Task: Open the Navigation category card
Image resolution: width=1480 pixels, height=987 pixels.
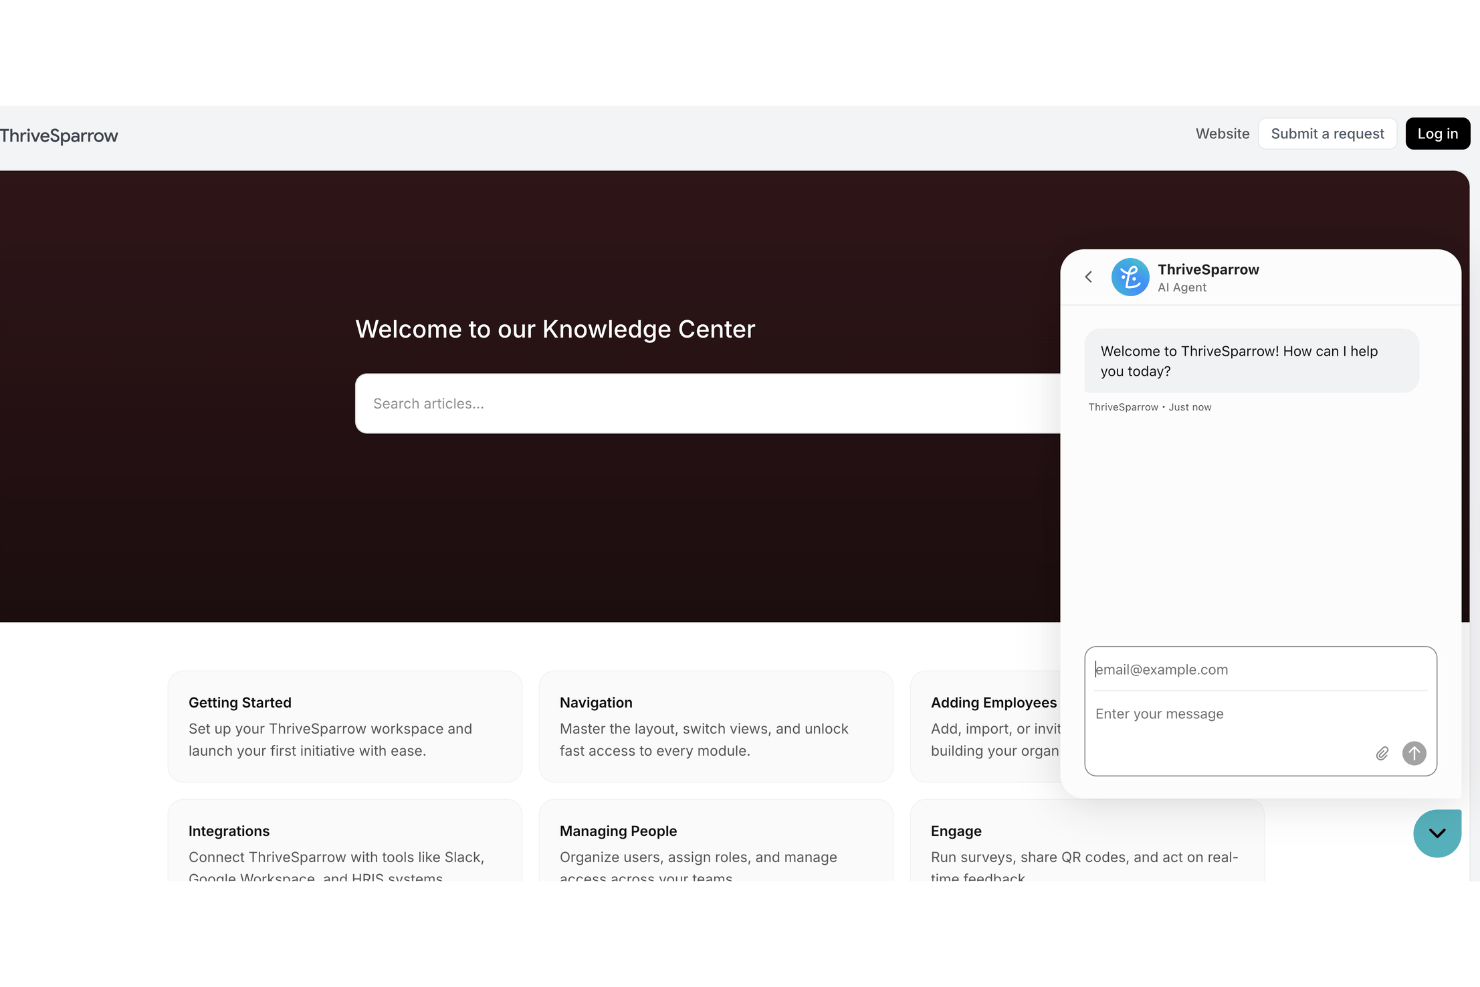Action: 716,727
